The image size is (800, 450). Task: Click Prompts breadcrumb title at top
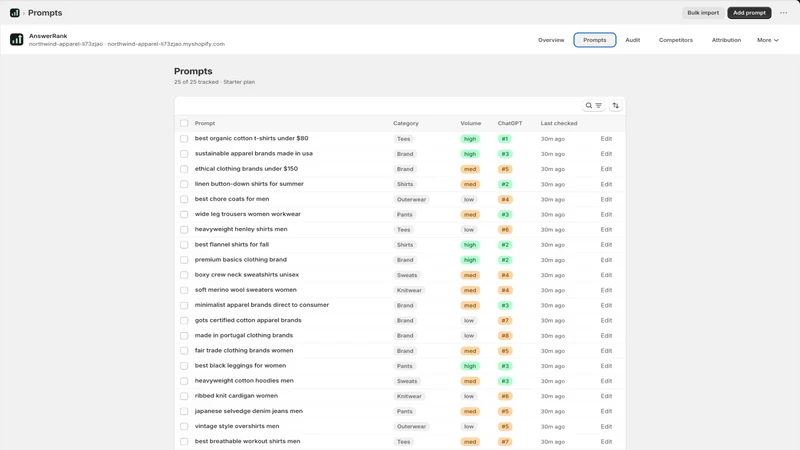click(x=45, y=13)
